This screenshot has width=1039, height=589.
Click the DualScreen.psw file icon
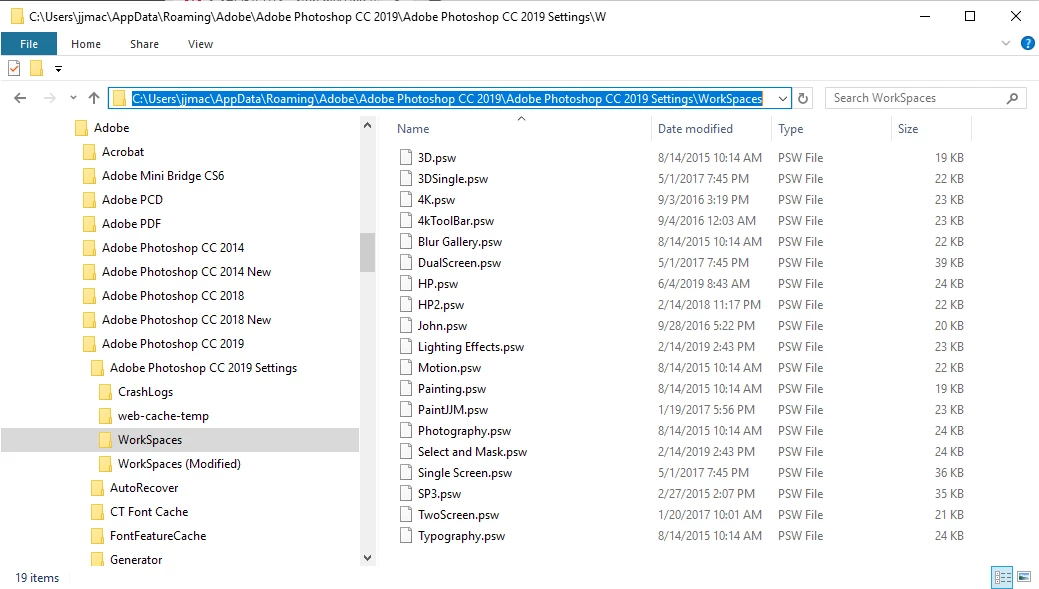tap(406, 262)
